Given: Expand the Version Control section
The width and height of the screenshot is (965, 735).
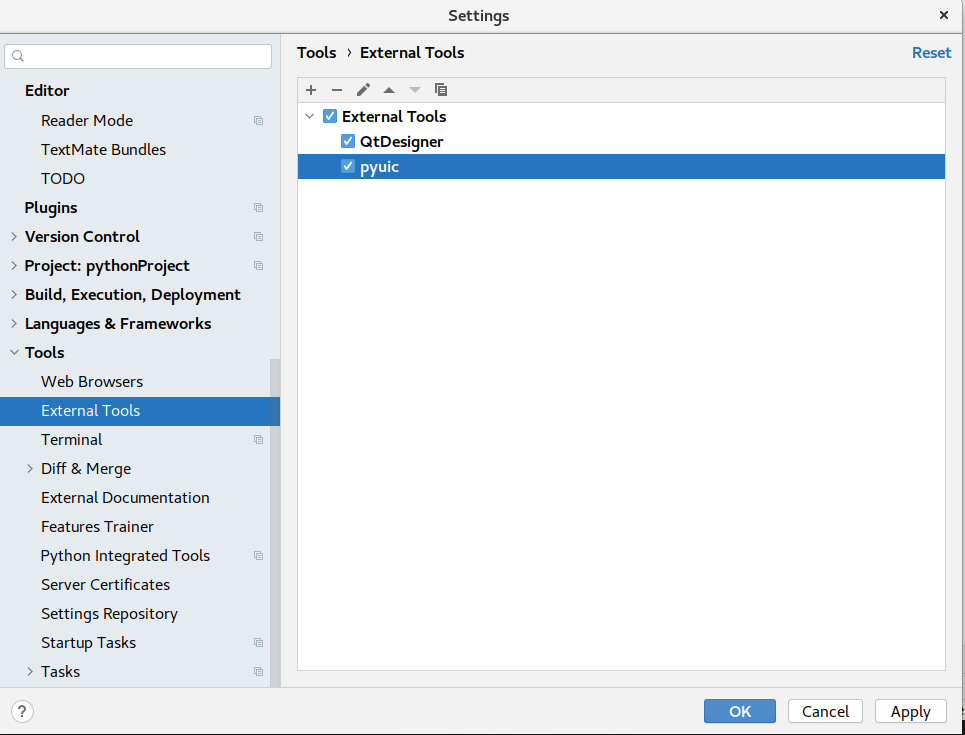Looking at the screenshot, I should (14, 236).
